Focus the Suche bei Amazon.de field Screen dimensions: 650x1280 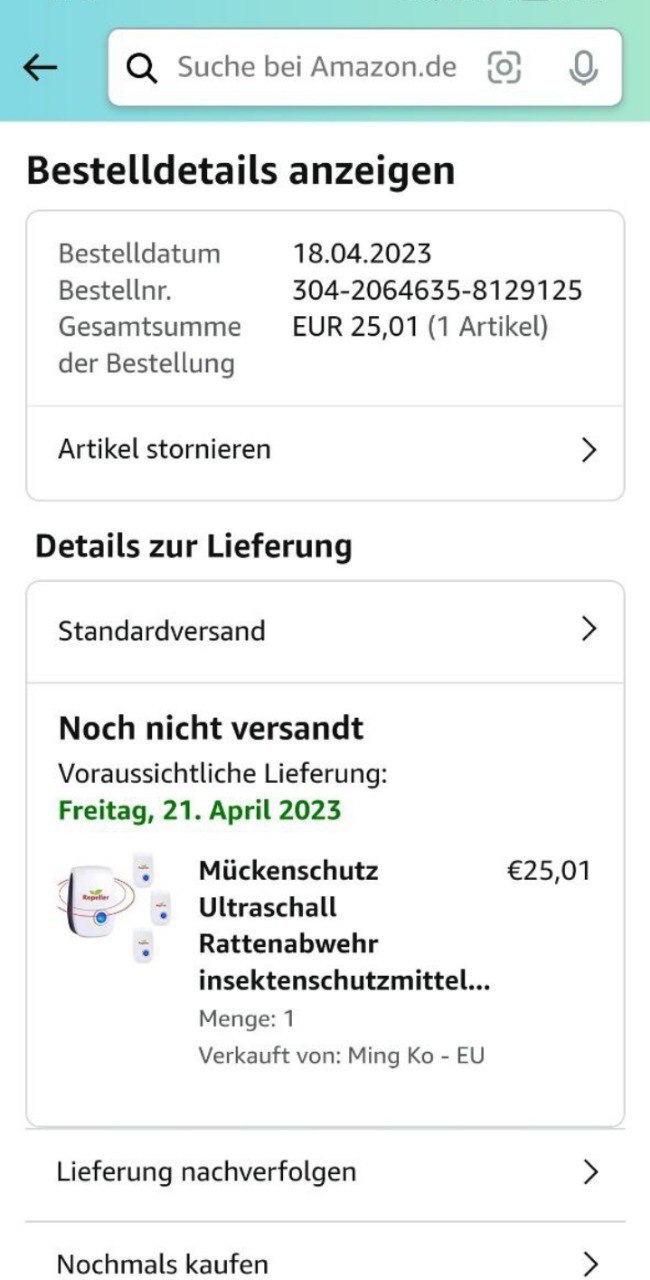point(365,67)
